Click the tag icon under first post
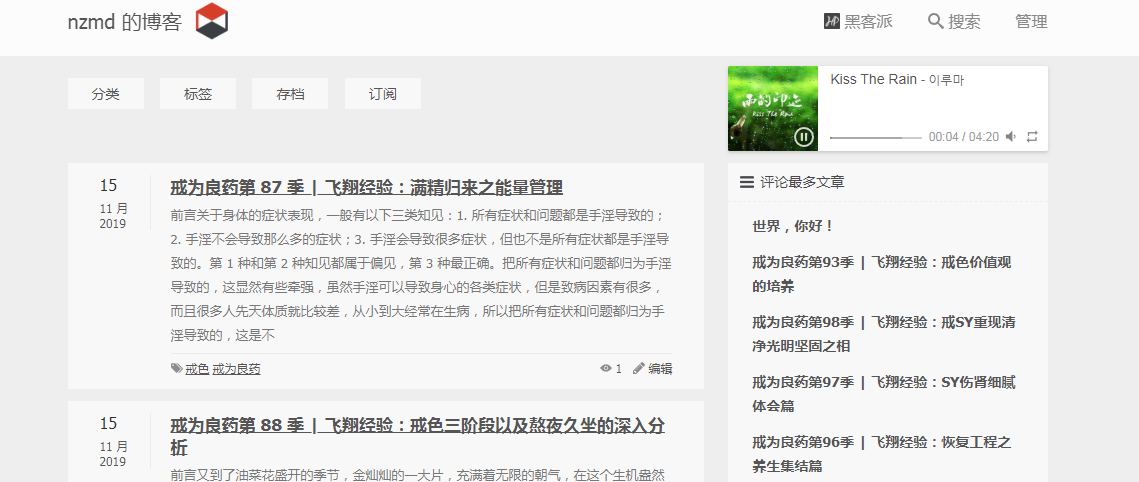1139x482 pixels. [177, 368]
